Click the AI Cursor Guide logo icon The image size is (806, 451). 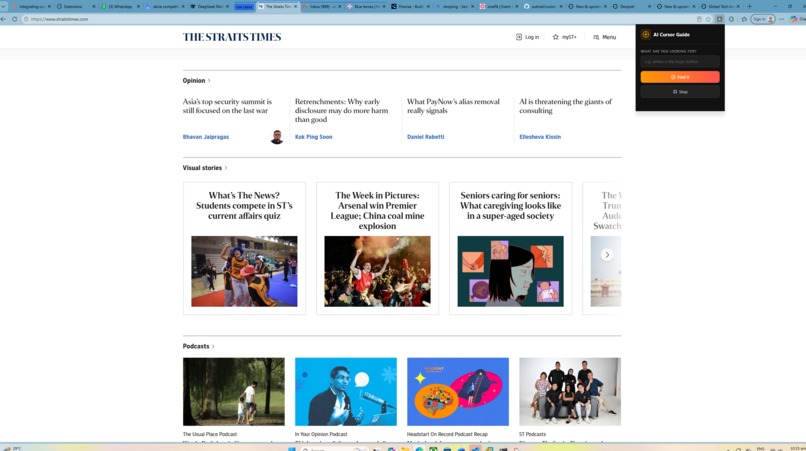(646, 34)
